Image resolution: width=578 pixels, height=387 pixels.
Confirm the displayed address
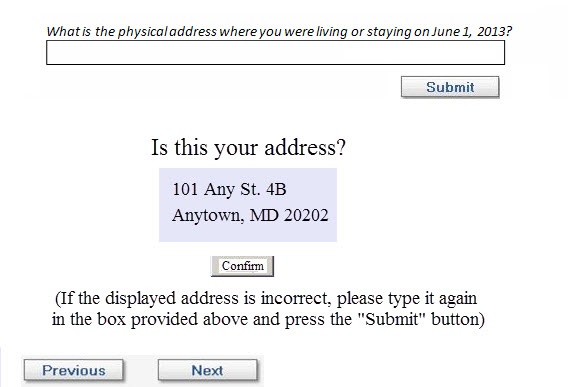tap(243, 266)
